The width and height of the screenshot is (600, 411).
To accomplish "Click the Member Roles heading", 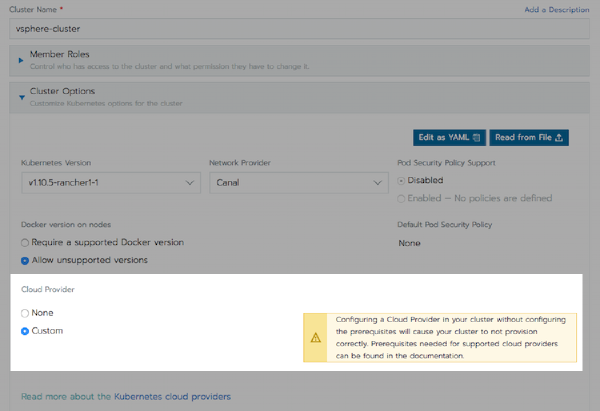I will pos(60,54).
